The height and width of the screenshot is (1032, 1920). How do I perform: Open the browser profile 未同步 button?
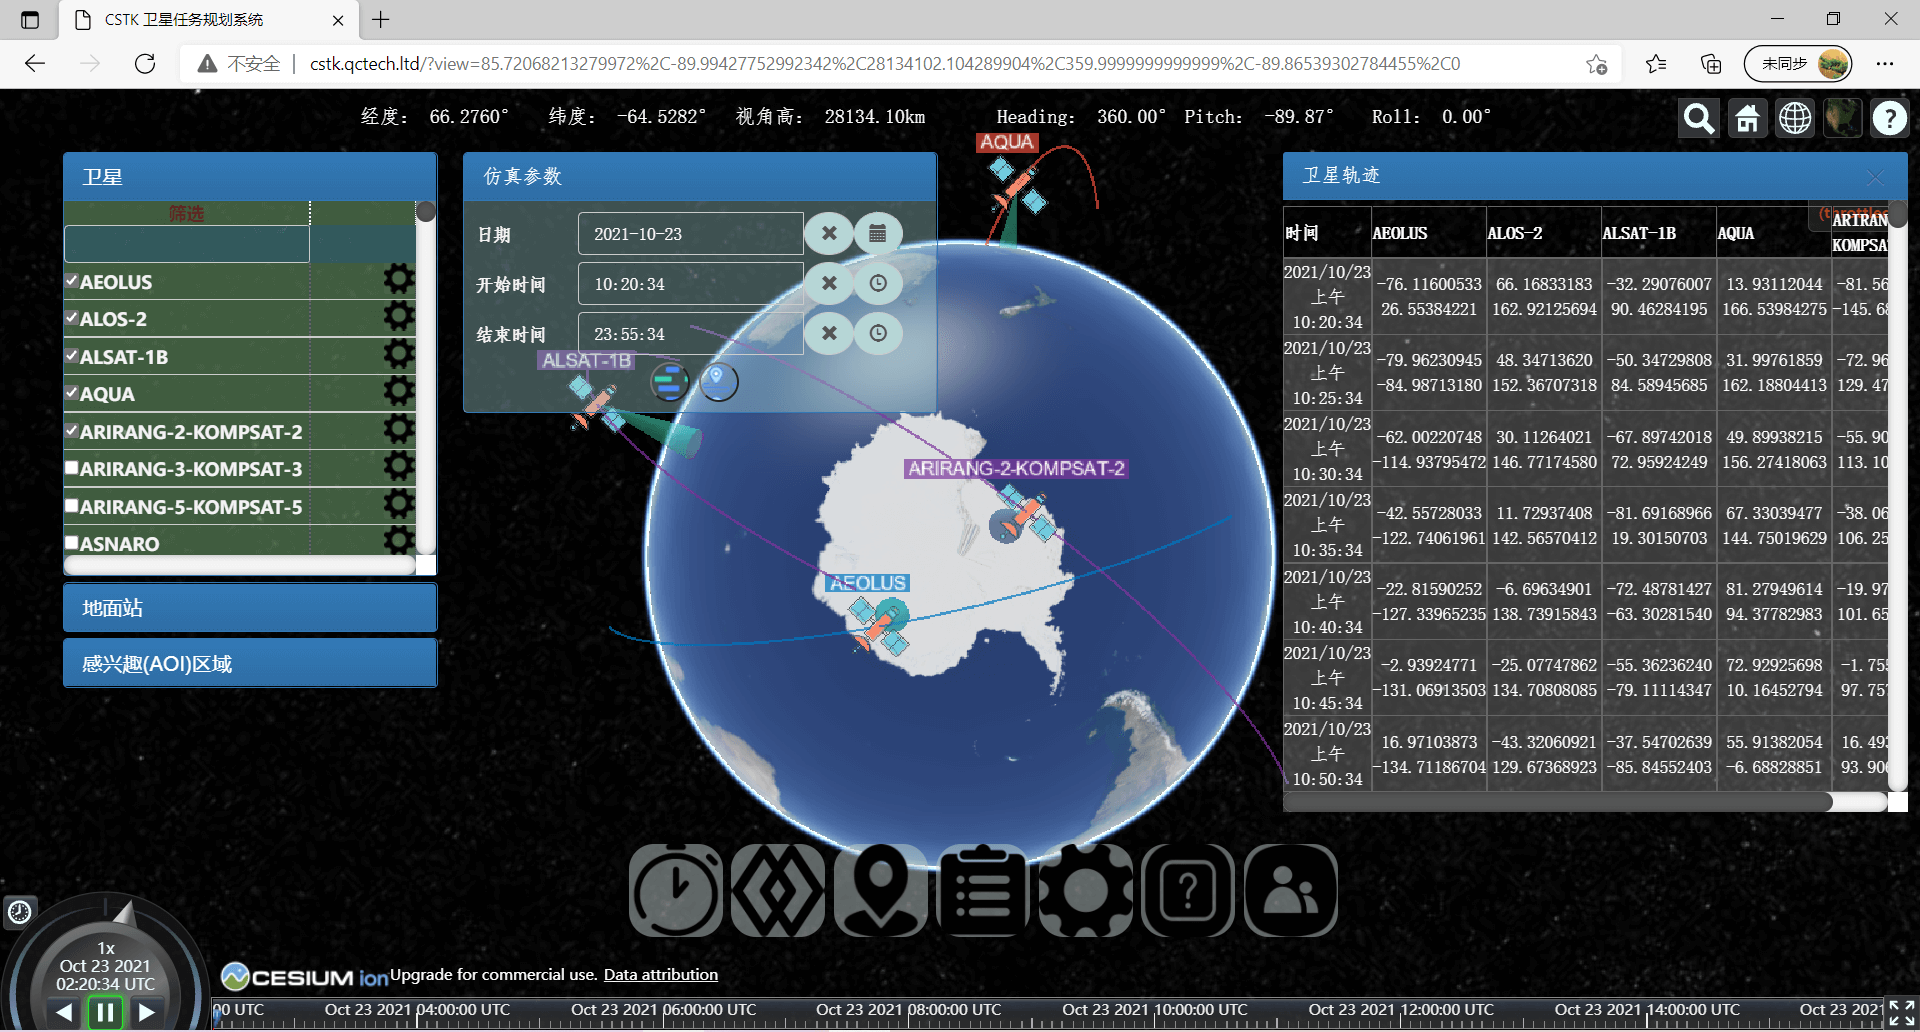click(1798, 64)
